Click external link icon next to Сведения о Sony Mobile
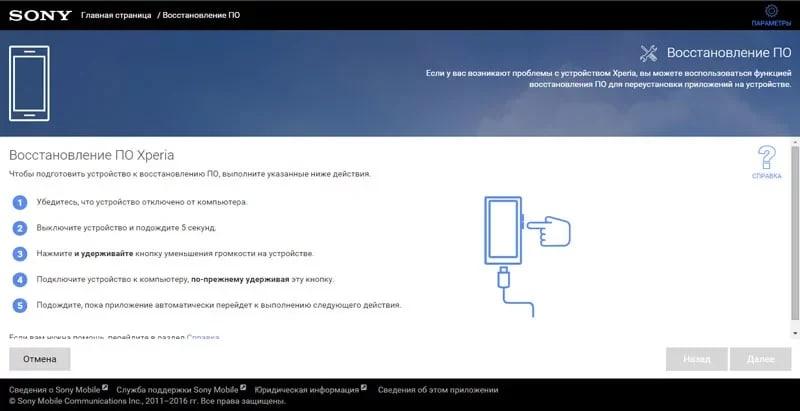 105,388
